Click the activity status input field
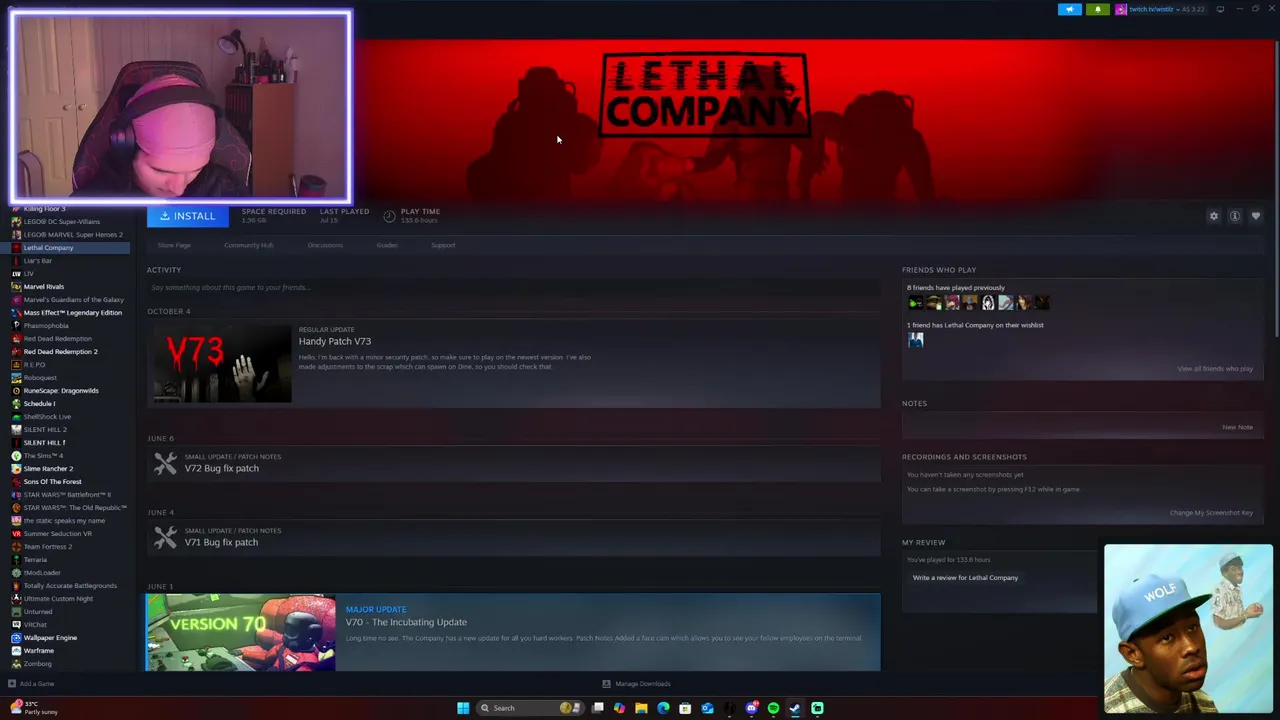The height and width of the screenshot is (720, 1280). point(513,287)
